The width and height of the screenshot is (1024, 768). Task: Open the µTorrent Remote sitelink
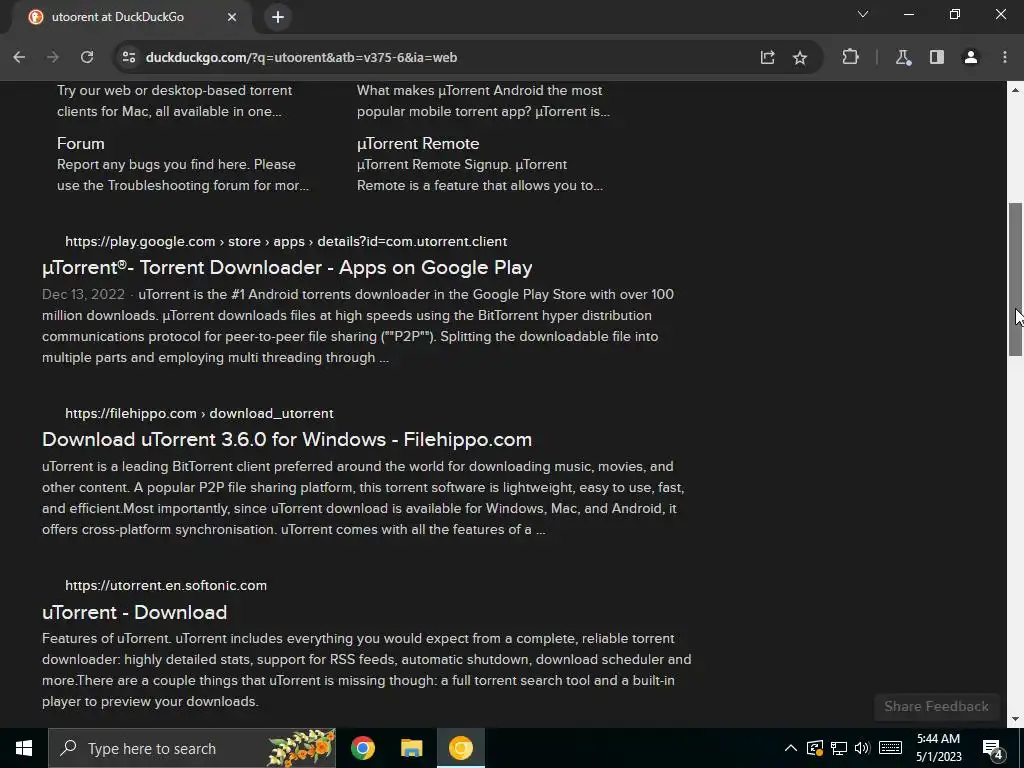[418, 144]
